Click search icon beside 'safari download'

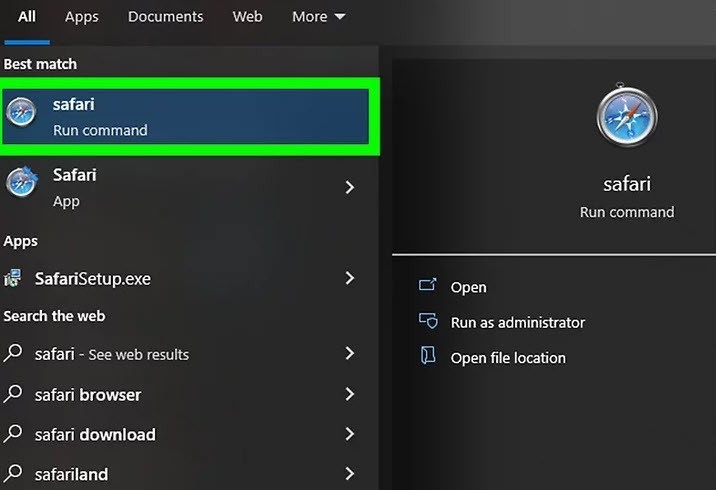[13, 433]
